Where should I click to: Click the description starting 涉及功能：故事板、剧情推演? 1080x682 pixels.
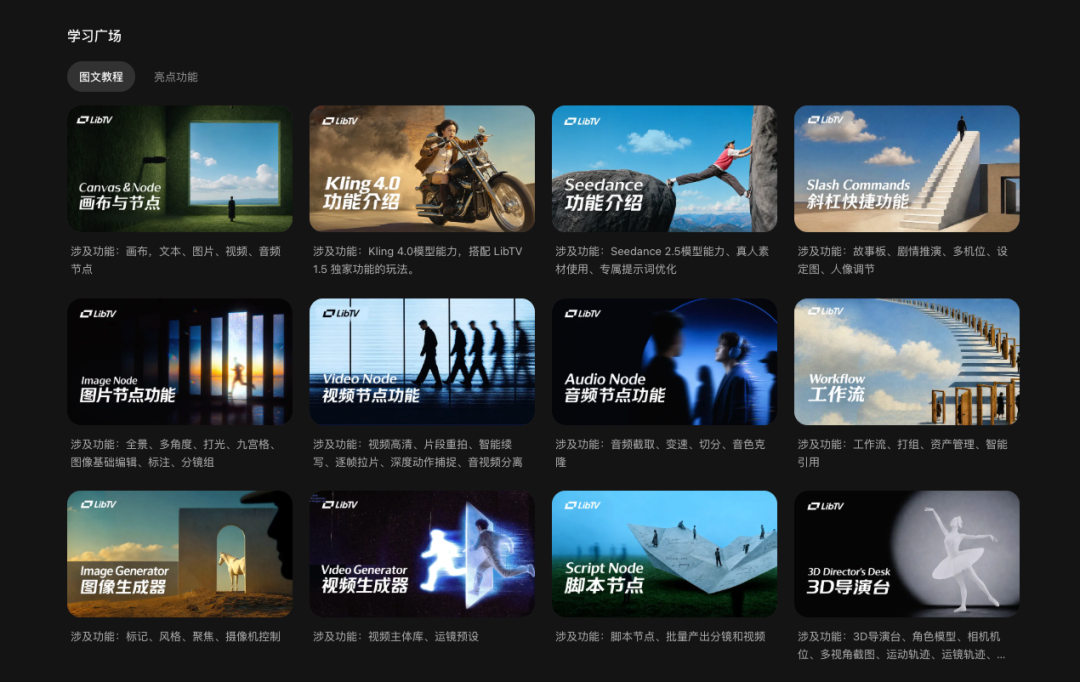pyautogui.click(x=903, y=260)
